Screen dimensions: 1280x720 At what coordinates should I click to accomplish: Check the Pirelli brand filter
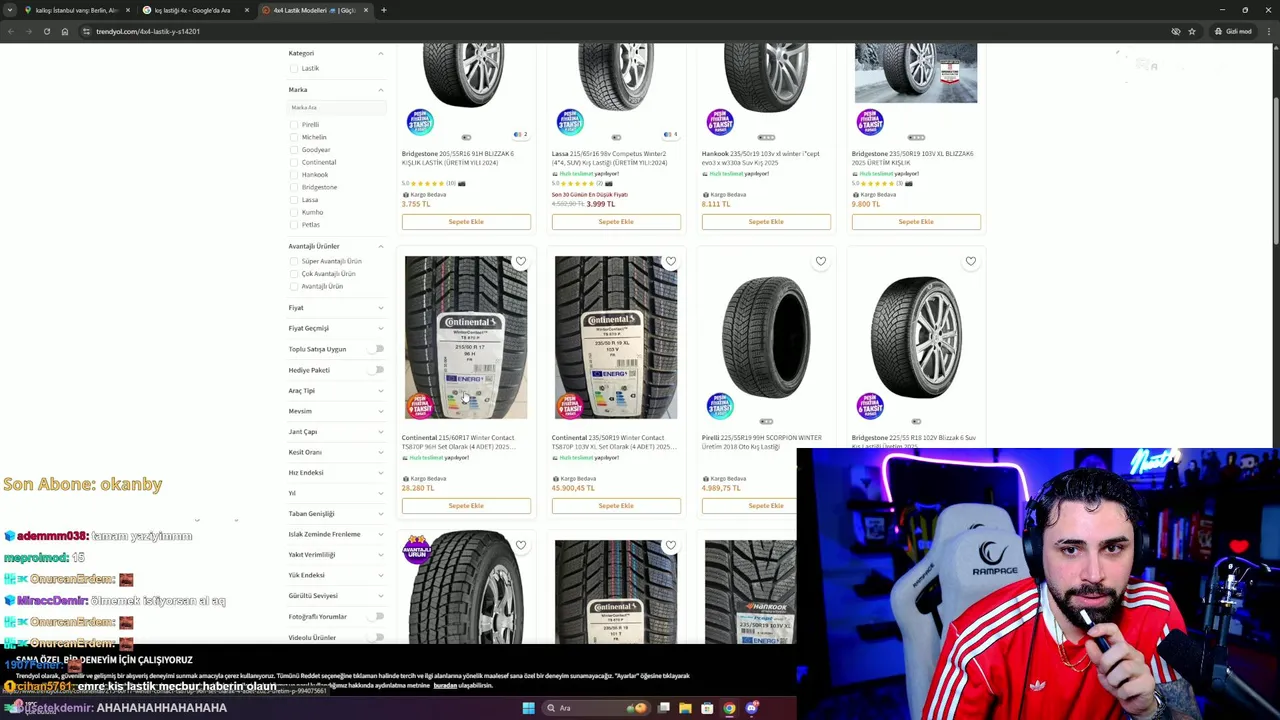(x=293, y=125)
